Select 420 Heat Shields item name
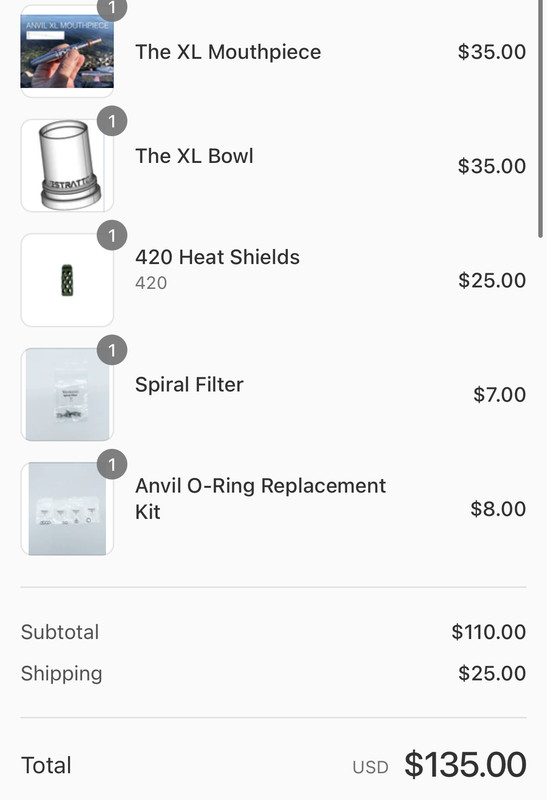Screen dimensions: 547x800 217,257
